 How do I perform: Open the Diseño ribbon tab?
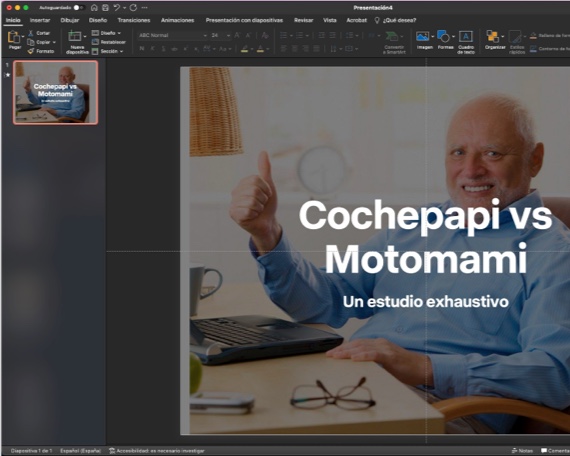click(x=98, y=20)
